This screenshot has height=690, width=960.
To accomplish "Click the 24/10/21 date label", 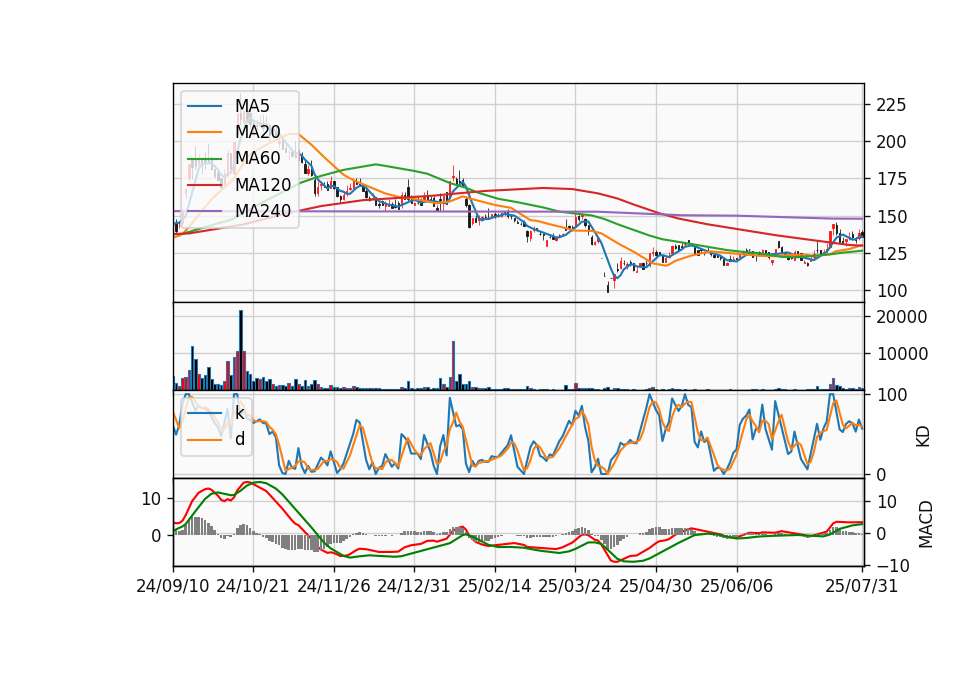I will [x=253, y=586].
